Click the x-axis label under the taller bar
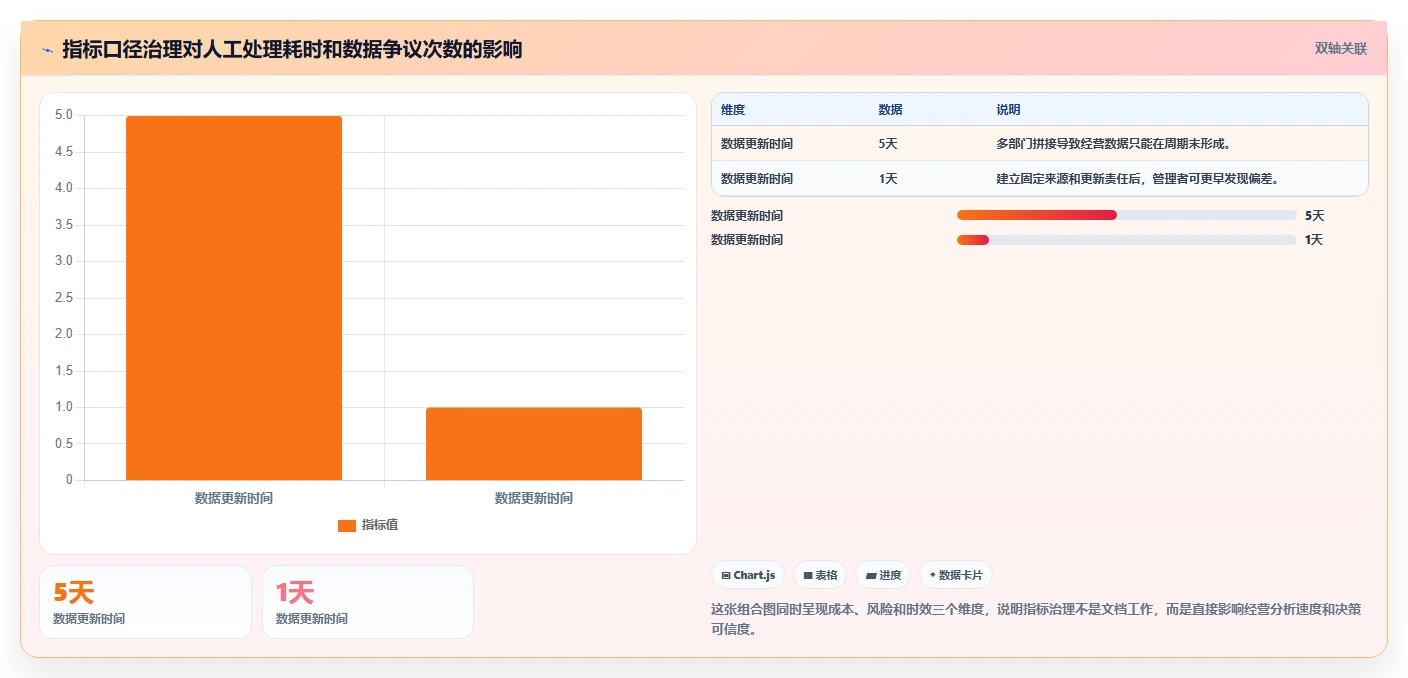The image size is (1408, 678). click(234, 498)
